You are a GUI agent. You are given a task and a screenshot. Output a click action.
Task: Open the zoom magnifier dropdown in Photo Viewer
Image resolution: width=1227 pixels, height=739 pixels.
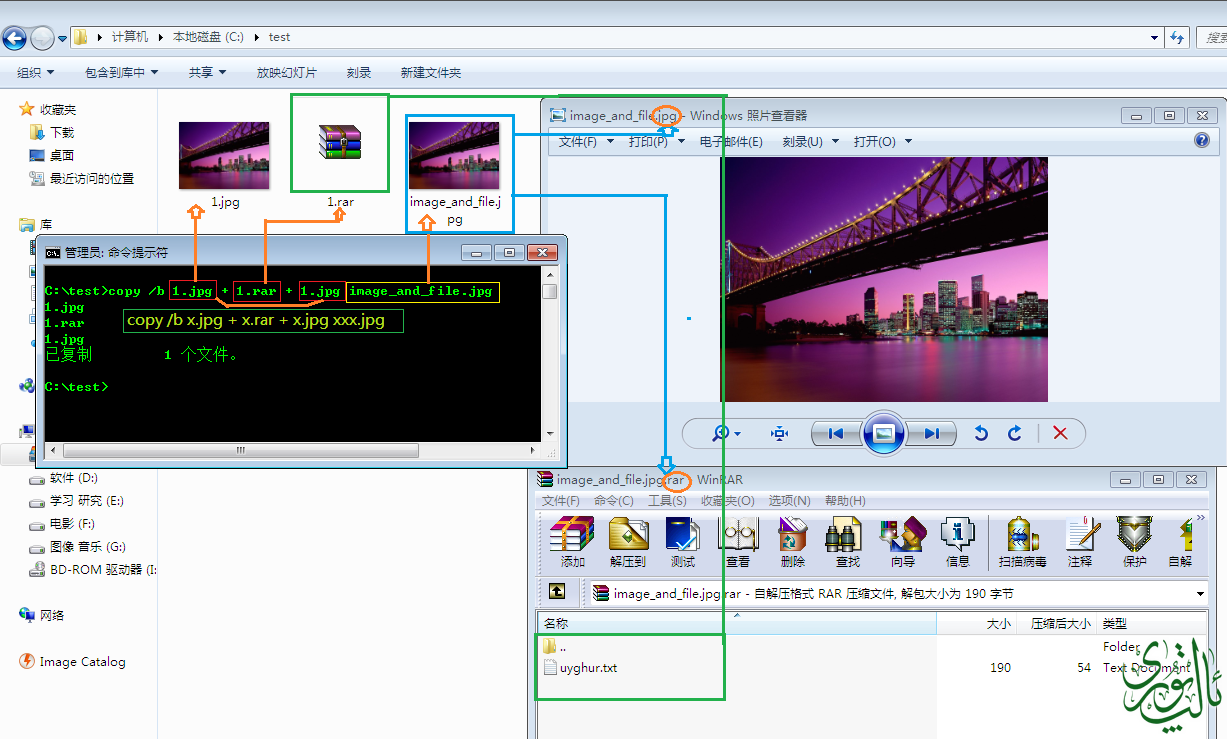point(725,433)
